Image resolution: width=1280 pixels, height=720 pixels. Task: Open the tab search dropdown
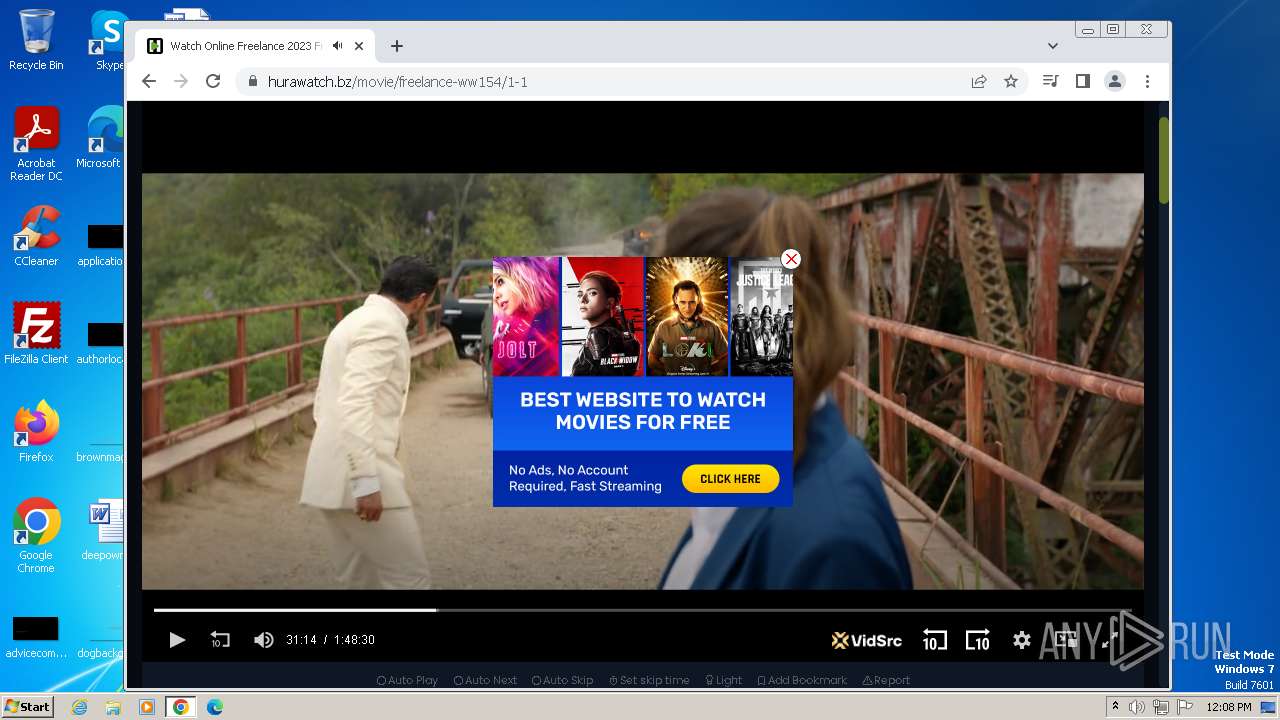click(1053, 46)
